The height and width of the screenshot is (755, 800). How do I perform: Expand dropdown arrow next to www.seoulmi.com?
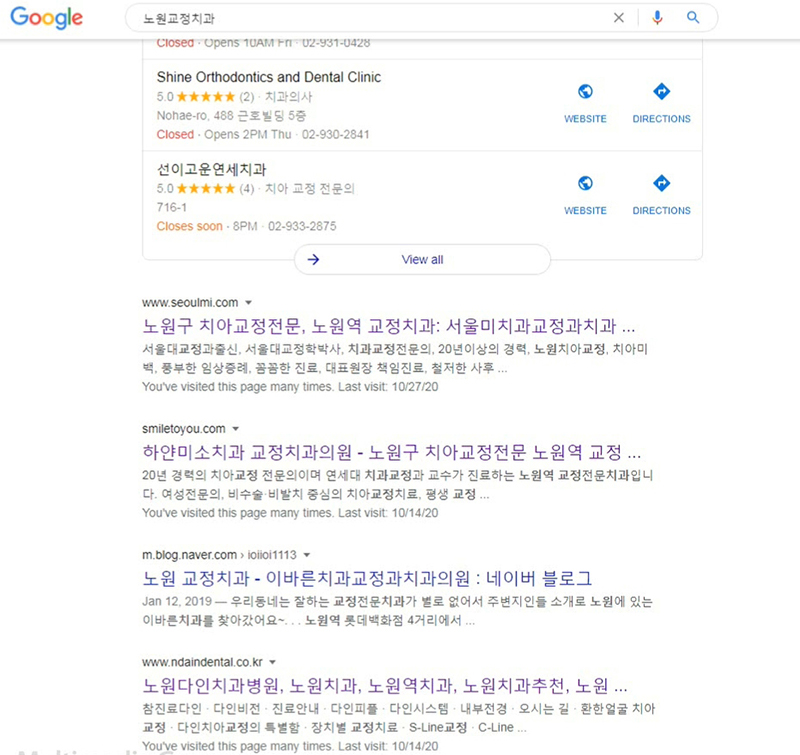tap(248, 303)
